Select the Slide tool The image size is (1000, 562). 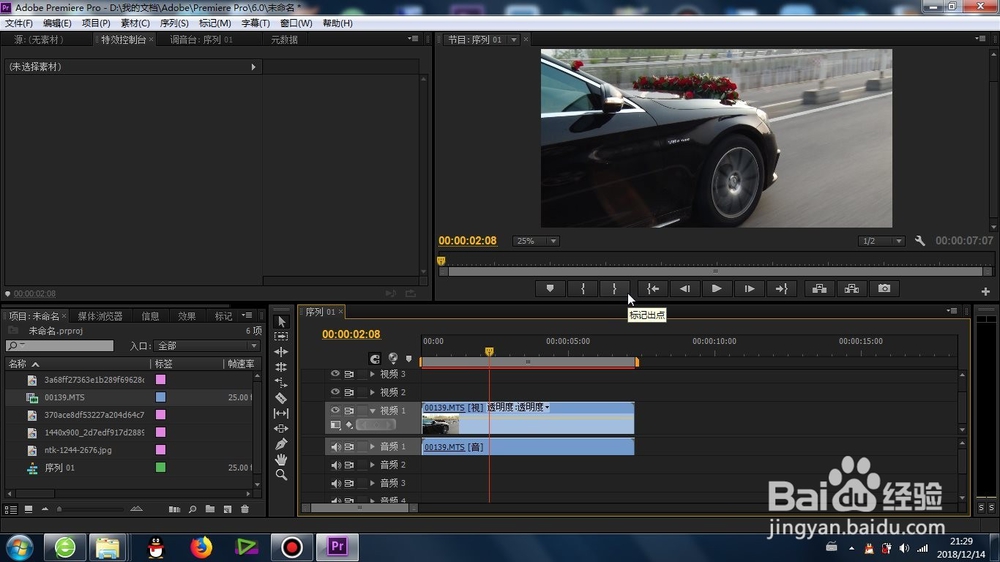tap(281, 429)
